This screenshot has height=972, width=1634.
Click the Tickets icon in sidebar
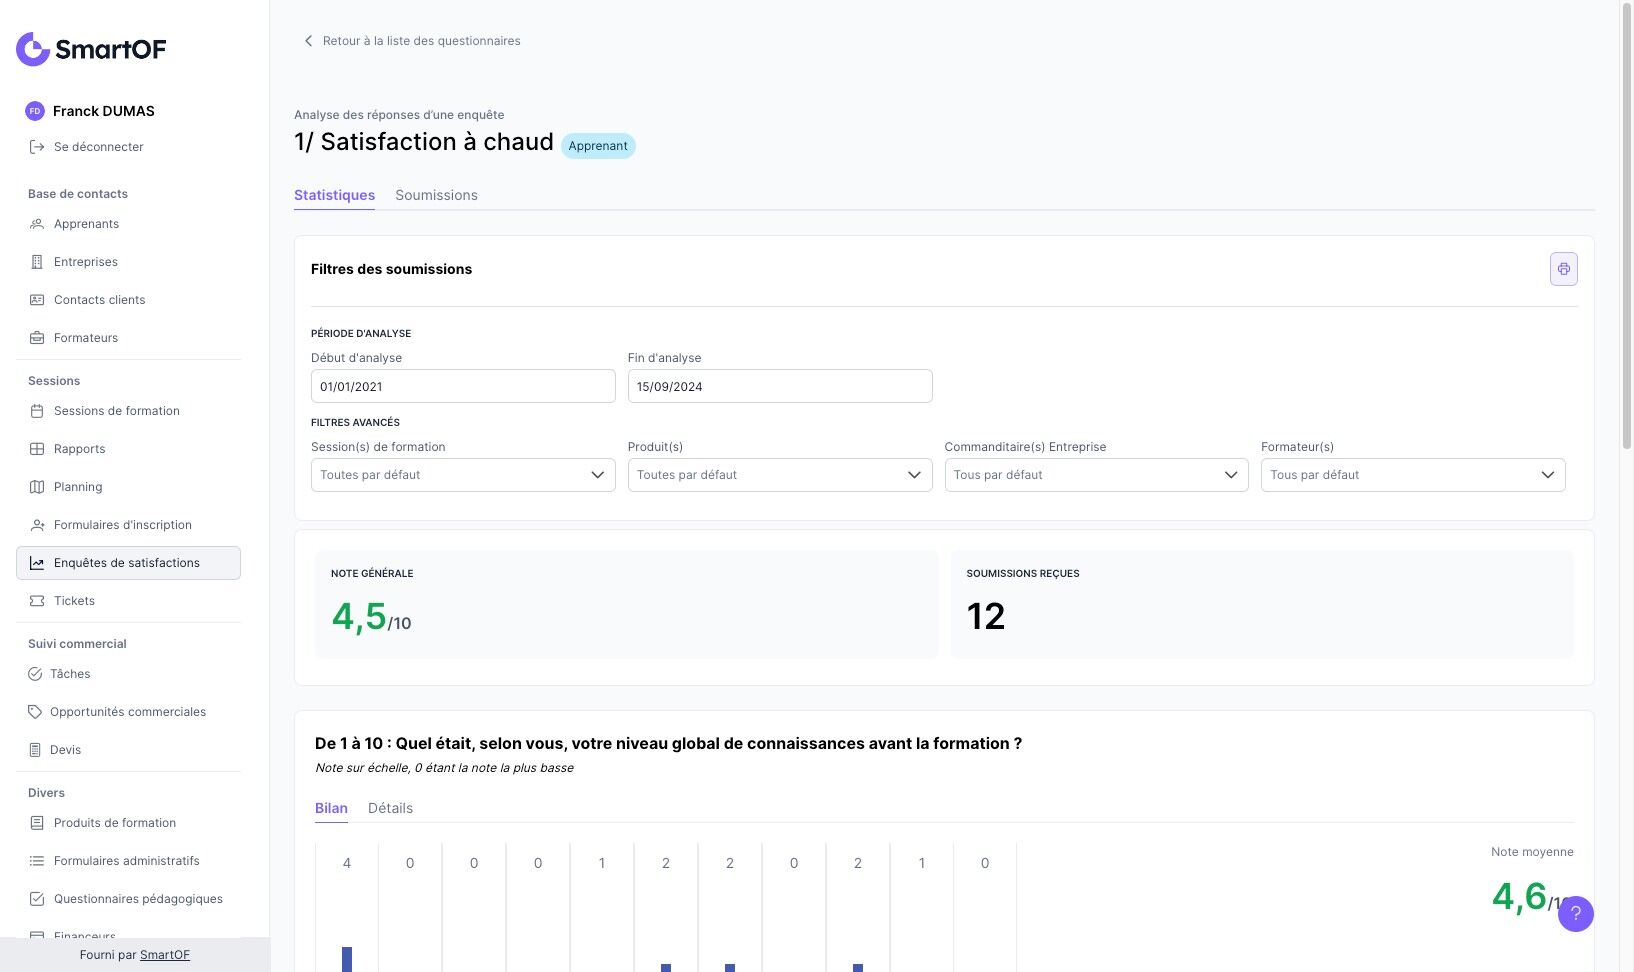coord(37,601)
